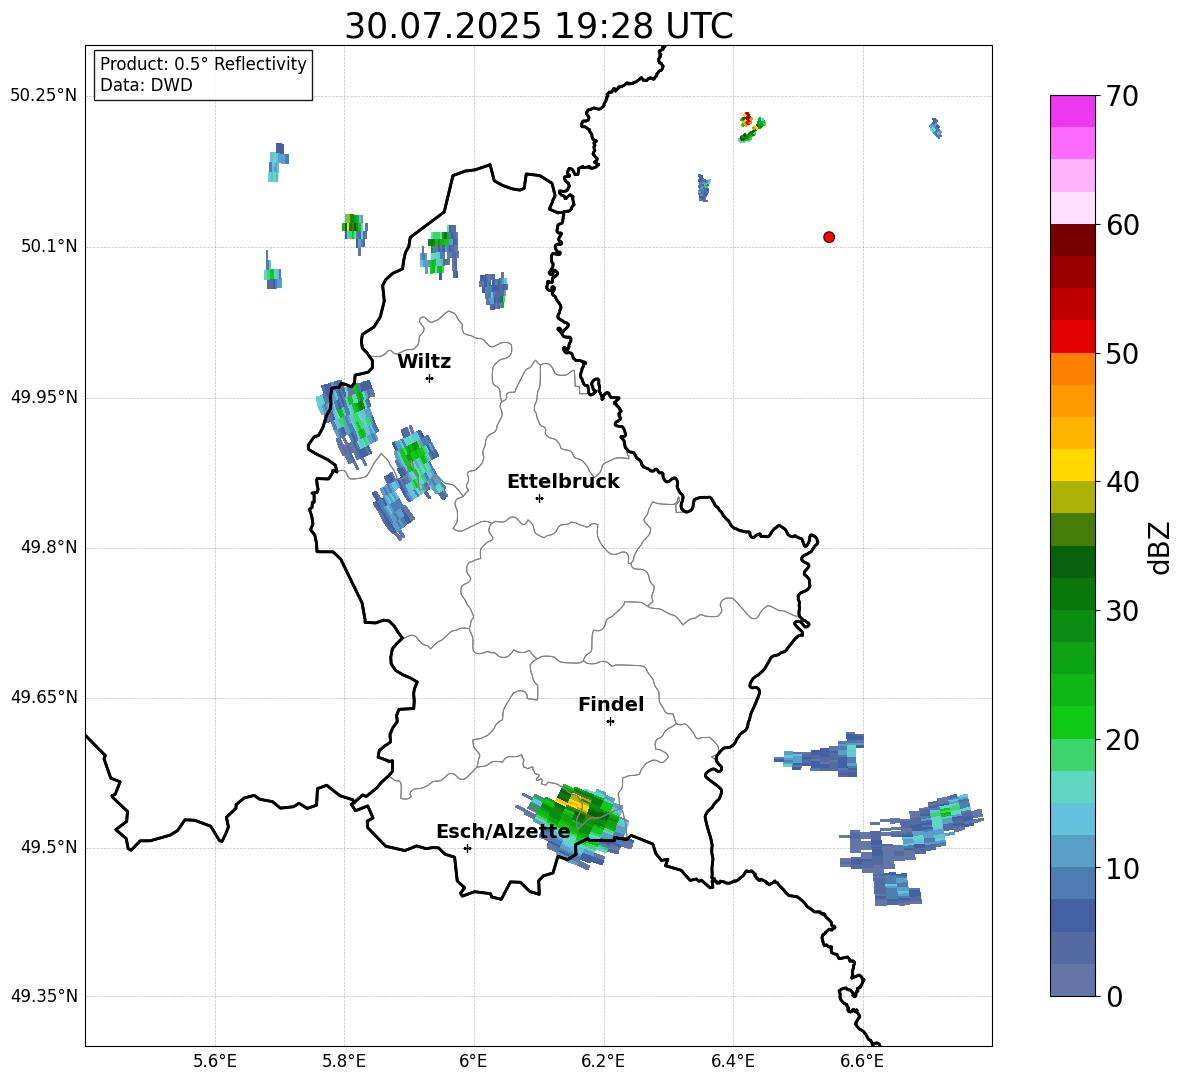
Task: Click the 6.4°E longitude label
Action: click(x=732, y=1061)
